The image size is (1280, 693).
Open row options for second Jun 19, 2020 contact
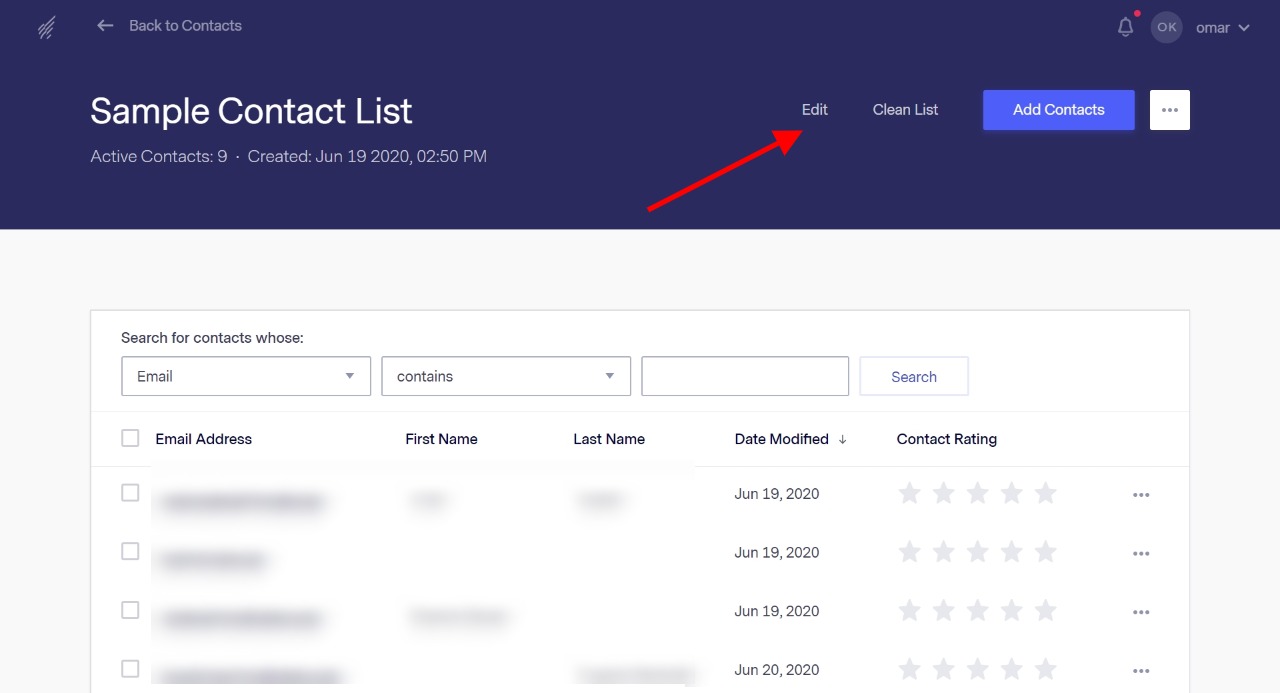[1141, 554]
